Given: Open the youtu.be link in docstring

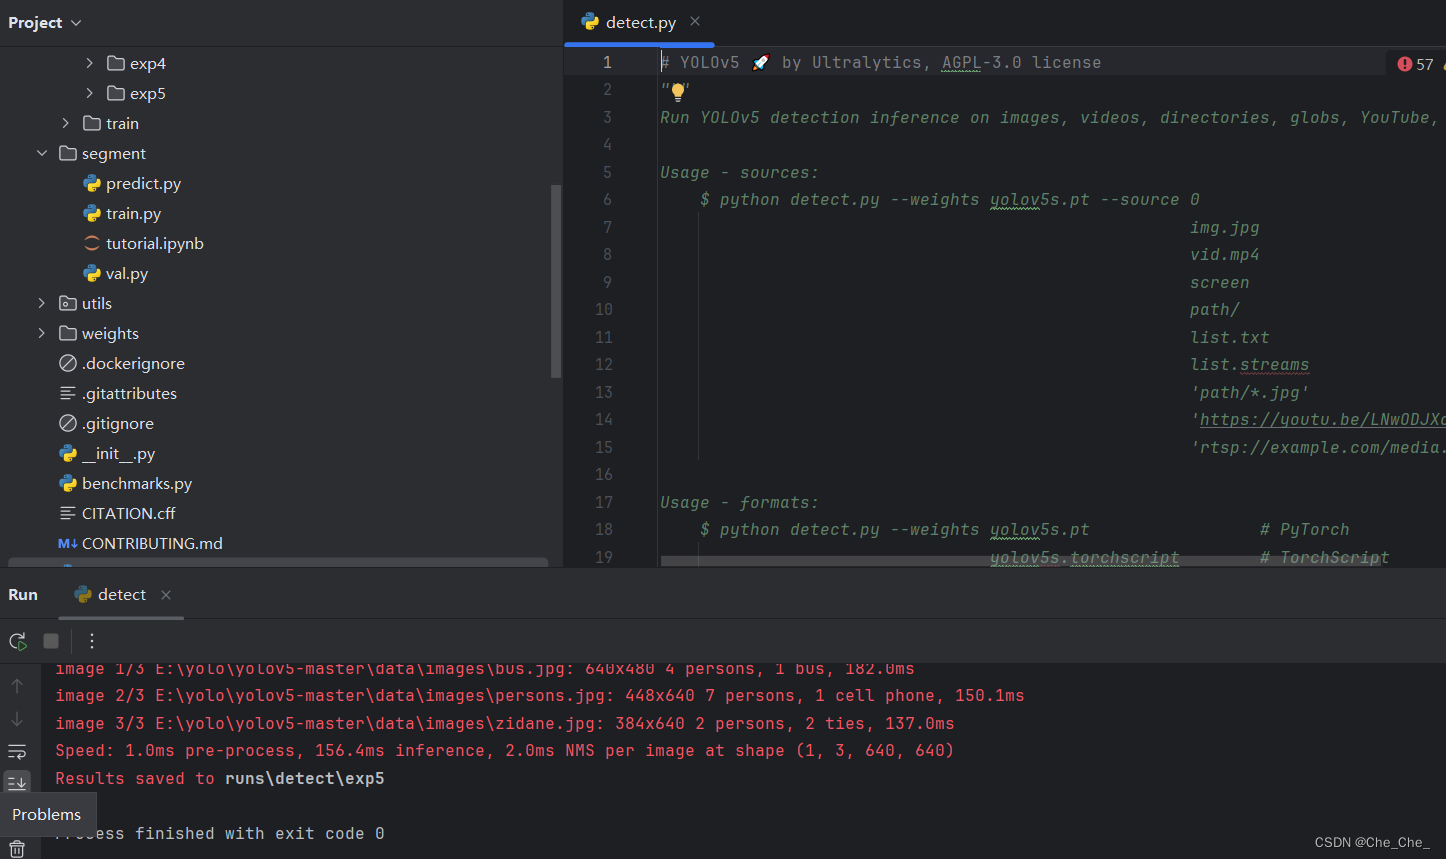Looking at the screenshot, I should pyautogui.click(x=1320, y=420).
